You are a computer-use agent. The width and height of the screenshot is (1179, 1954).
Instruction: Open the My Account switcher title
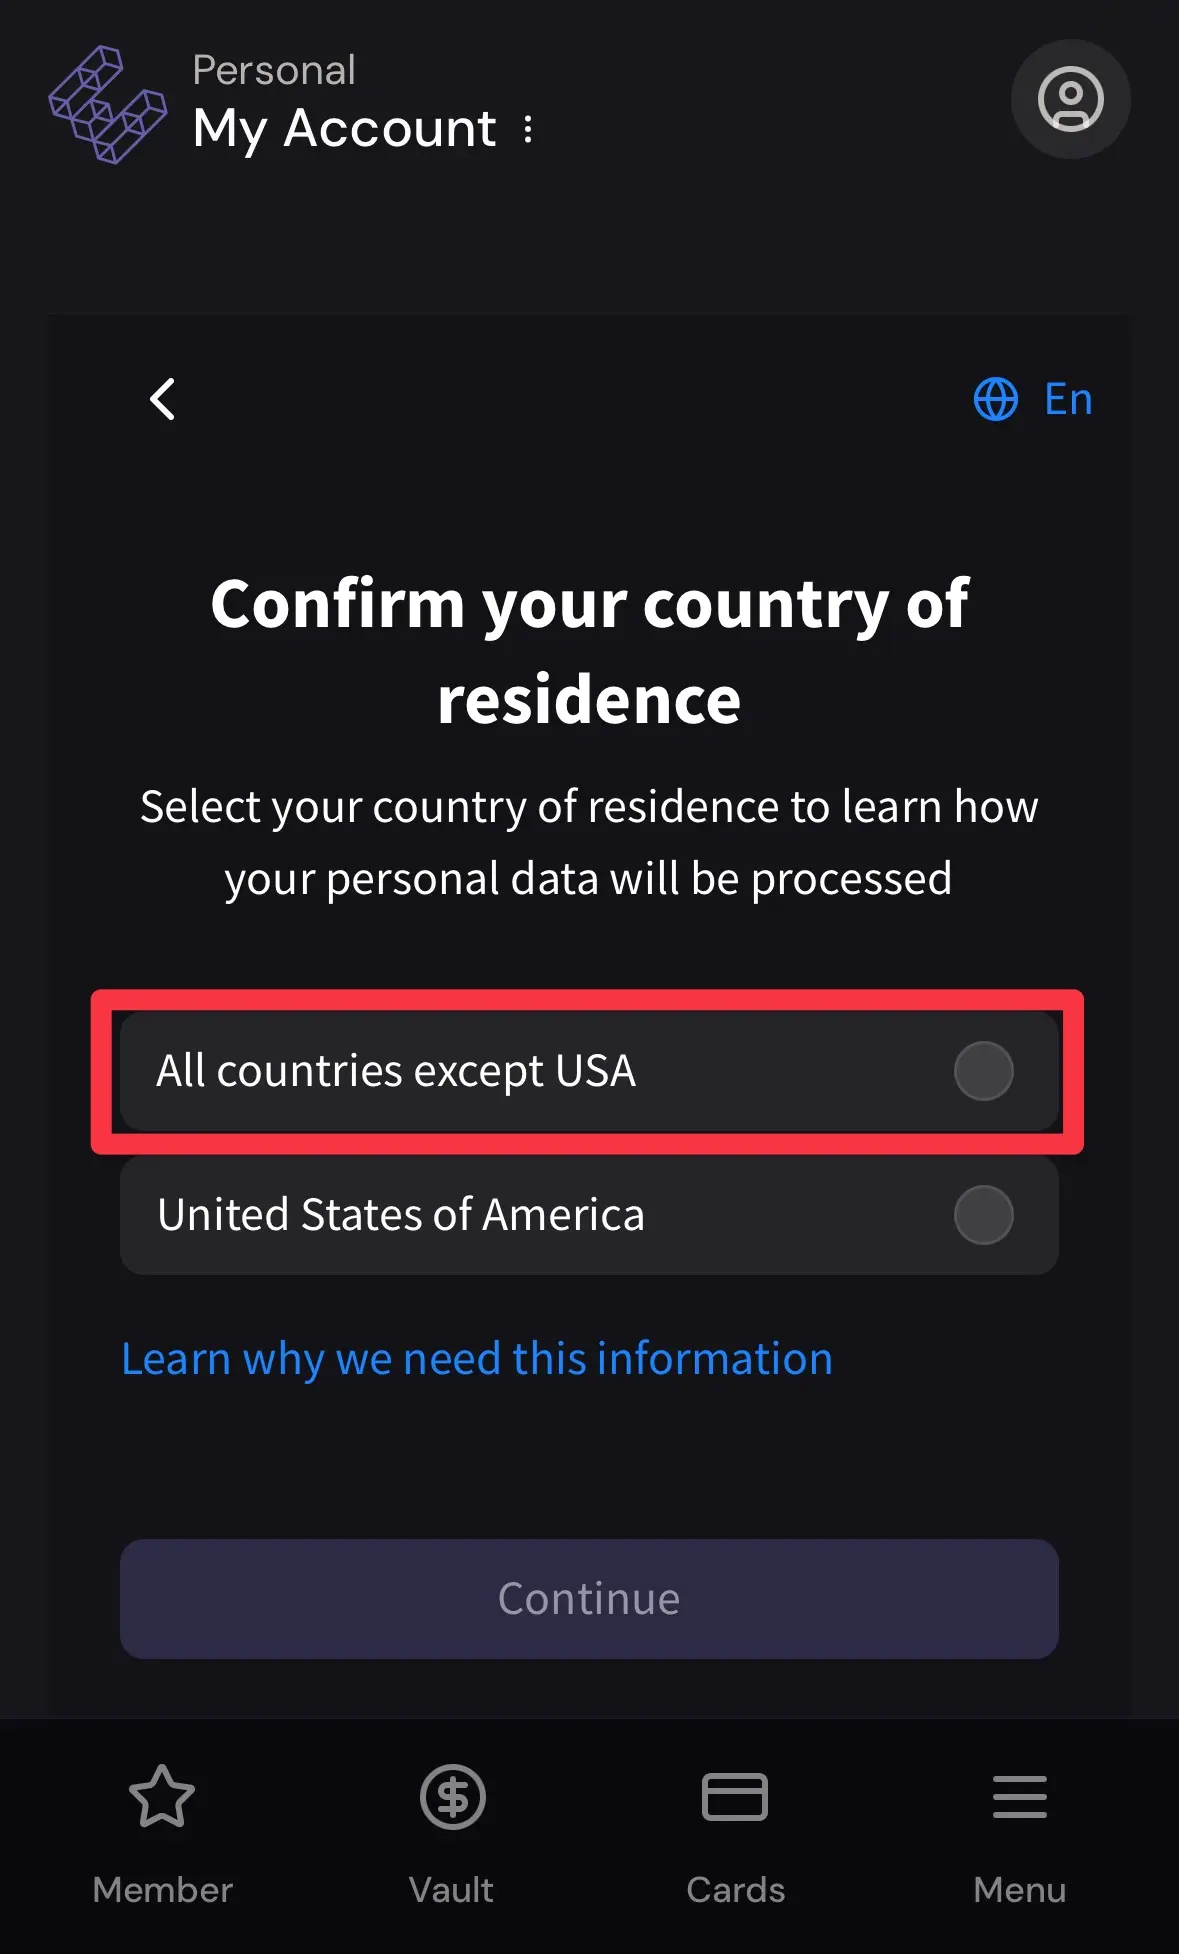tap(345, 129)
